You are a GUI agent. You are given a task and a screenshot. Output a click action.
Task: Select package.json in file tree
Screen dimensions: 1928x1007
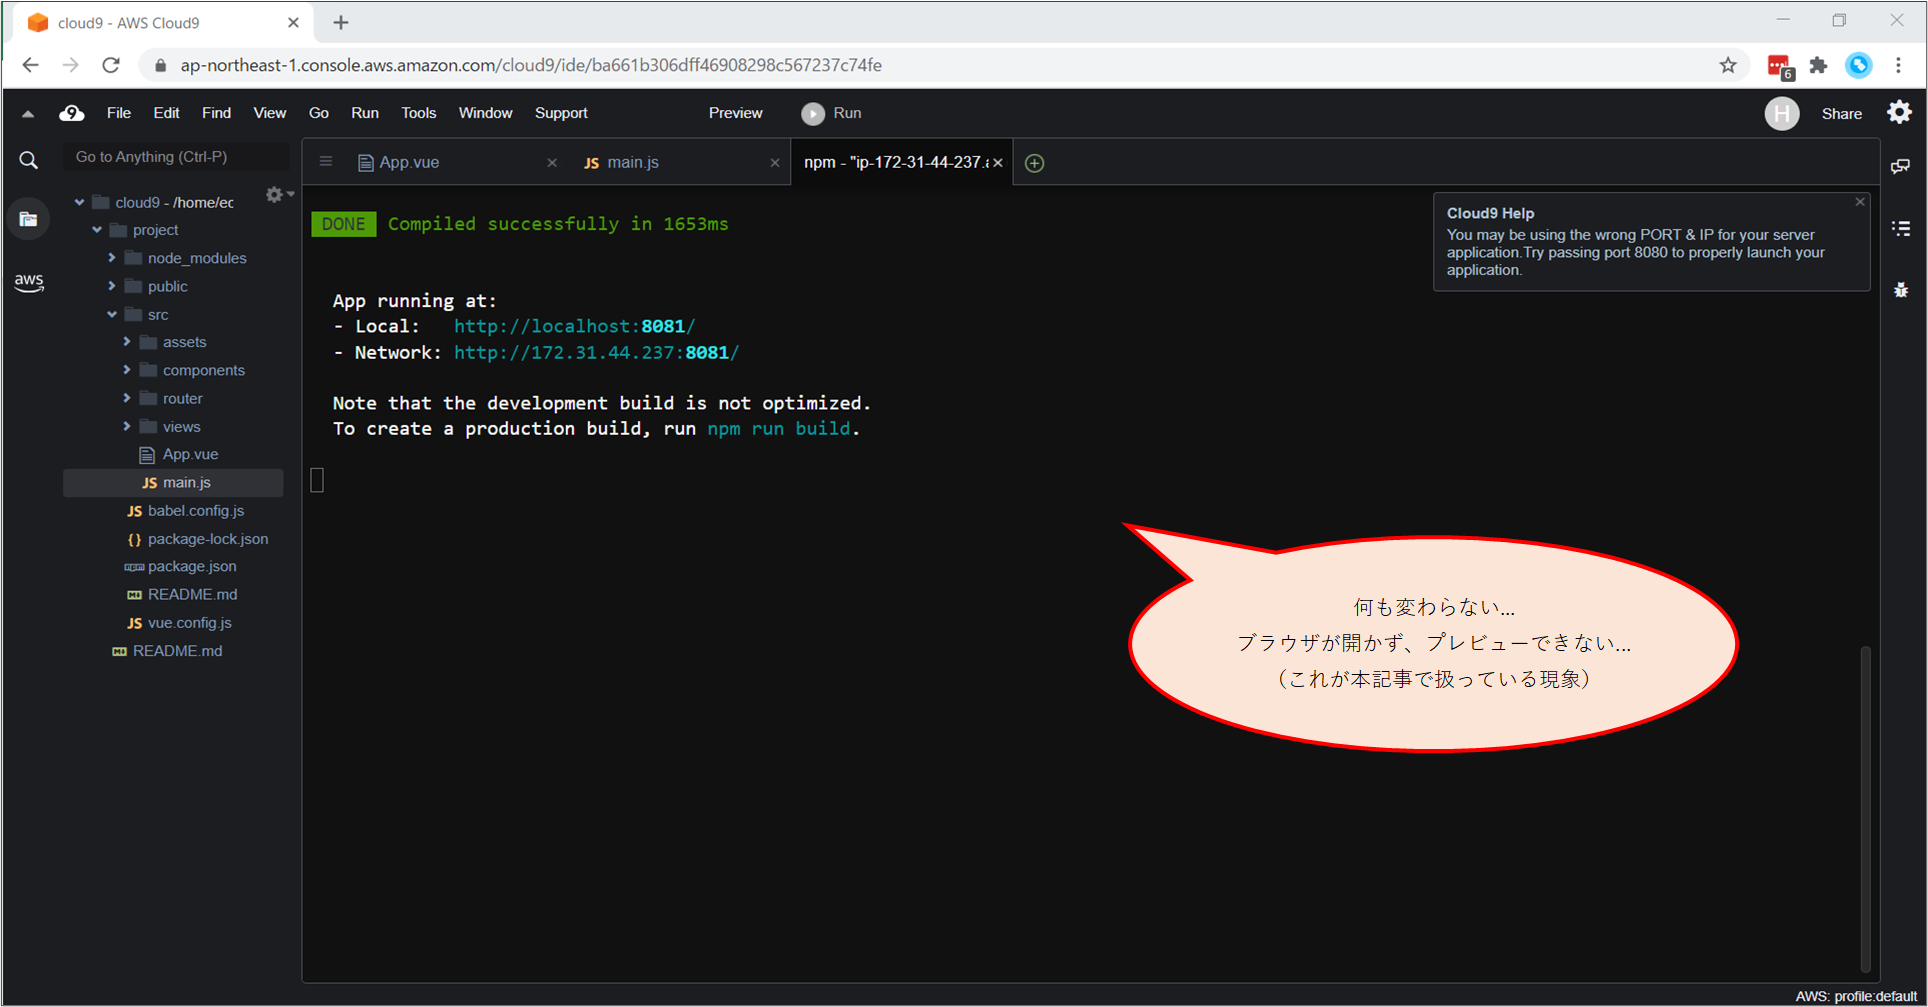192,566
